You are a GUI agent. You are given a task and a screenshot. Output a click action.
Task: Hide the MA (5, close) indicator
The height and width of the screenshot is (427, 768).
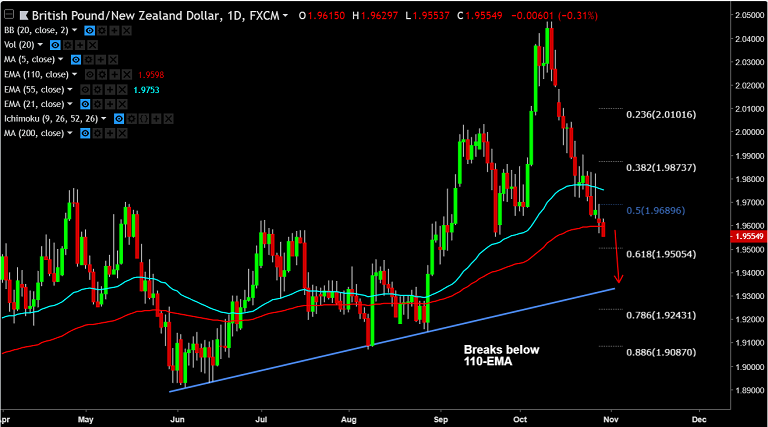coord(76,60)
